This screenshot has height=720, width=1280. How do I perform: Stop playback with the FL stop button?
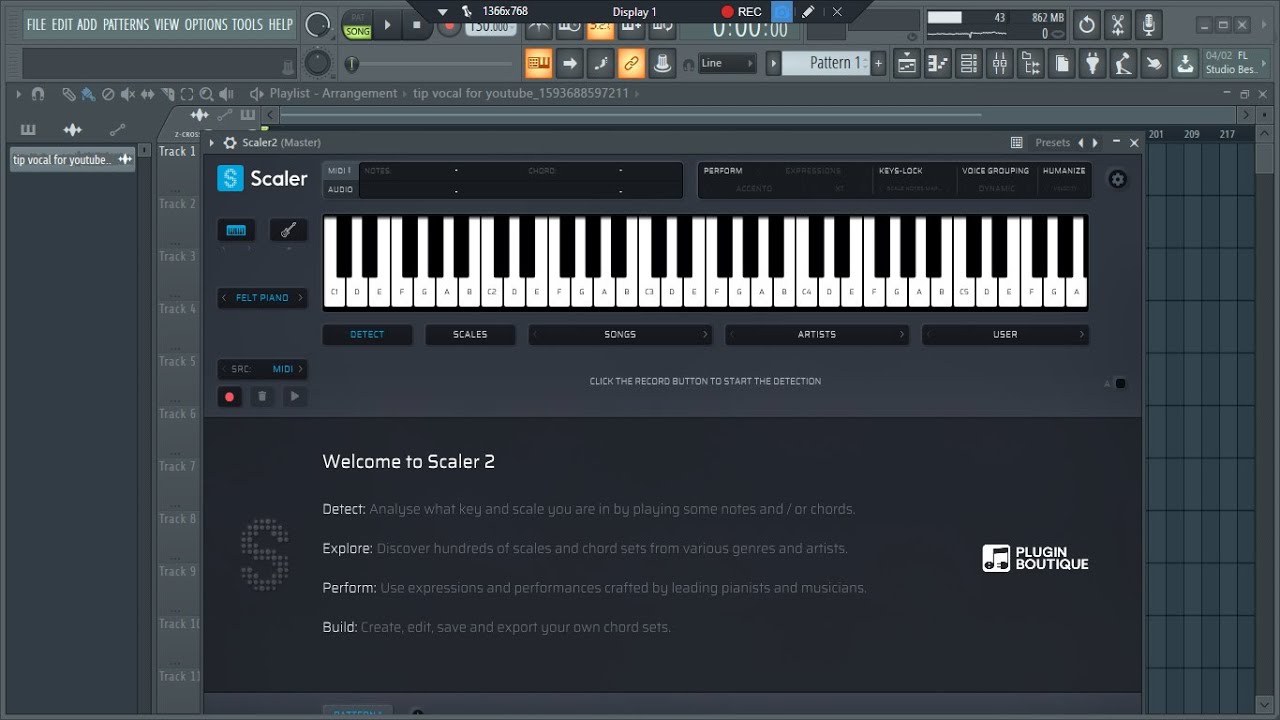click(x=417, y=24)
